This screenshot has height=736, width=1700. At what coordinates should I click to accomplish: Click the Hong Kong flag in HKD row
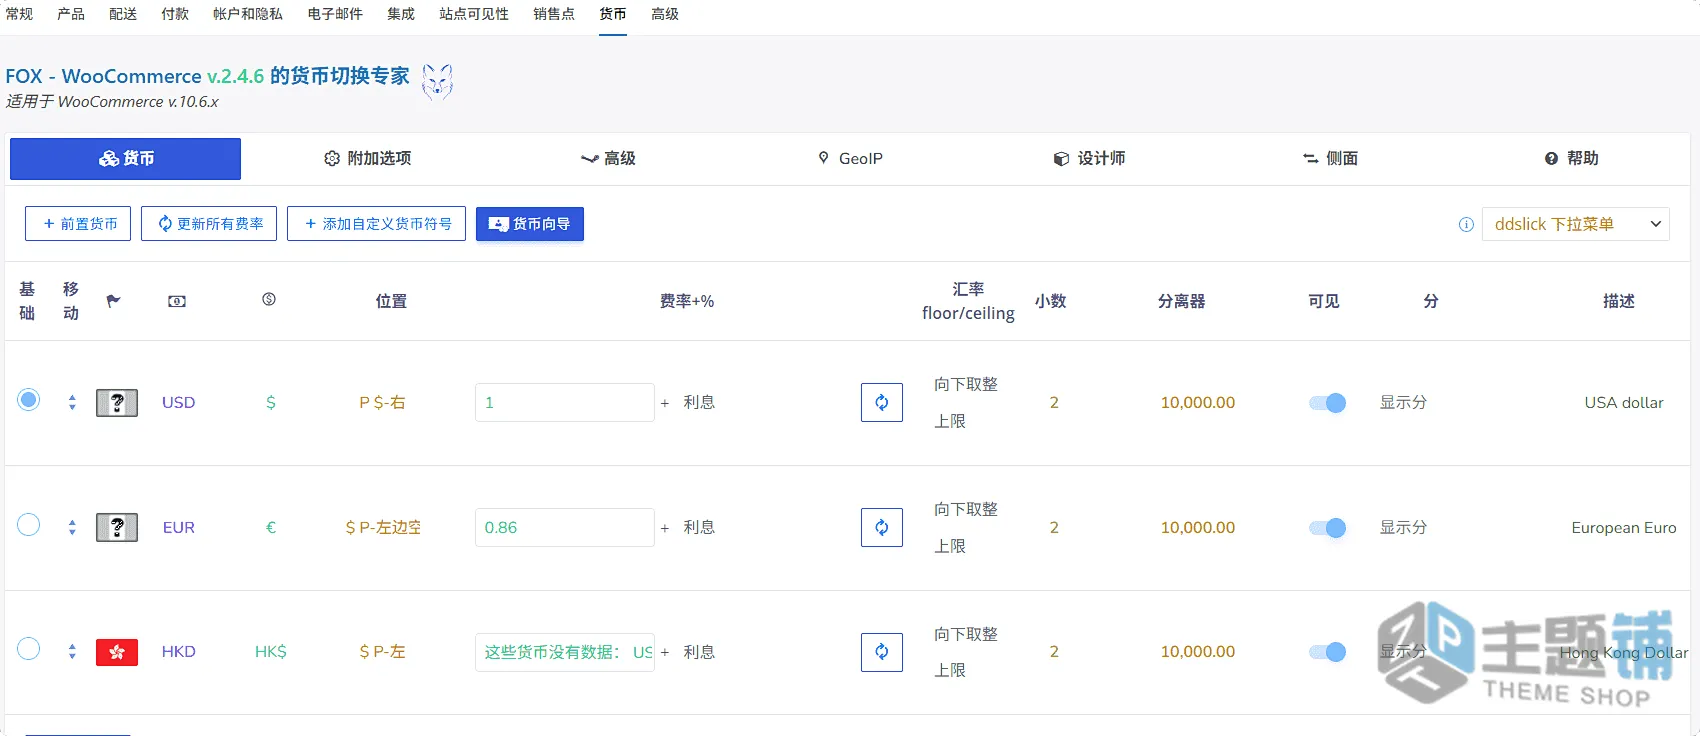(x=117, y=652)
